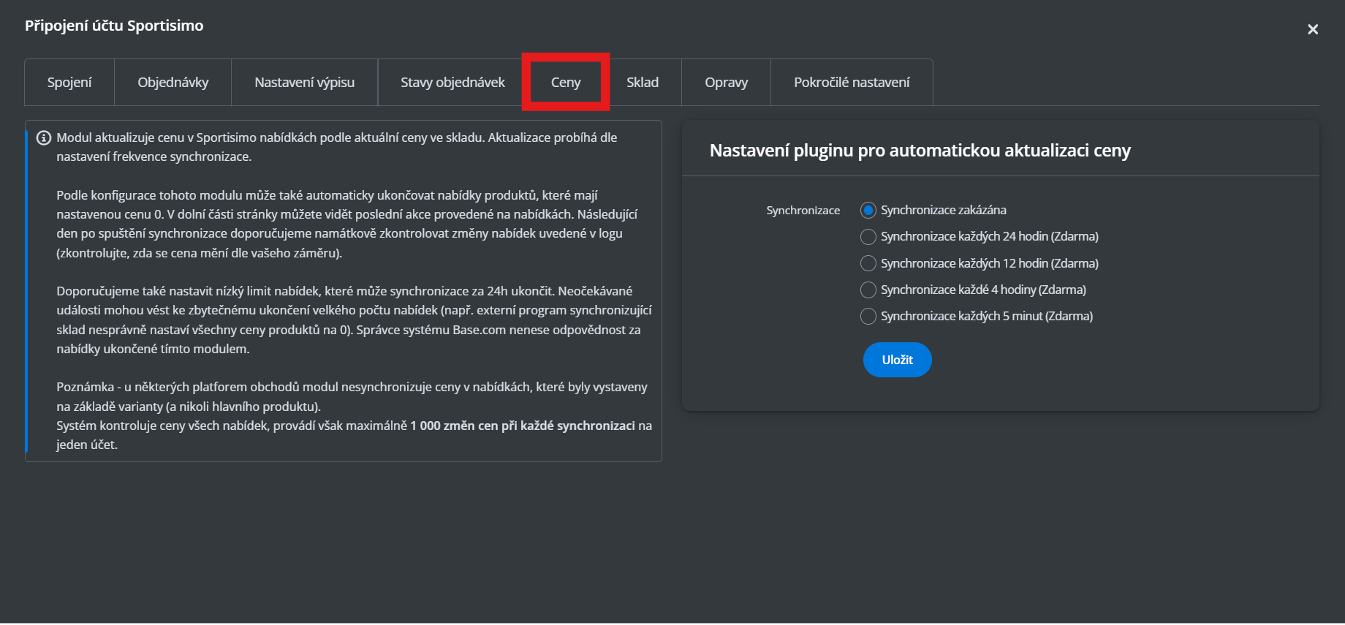This screenshot has width=1345, height=625.
Task: Click the bold text "1 000 změn cen"
Action: [x=455, y=426]
